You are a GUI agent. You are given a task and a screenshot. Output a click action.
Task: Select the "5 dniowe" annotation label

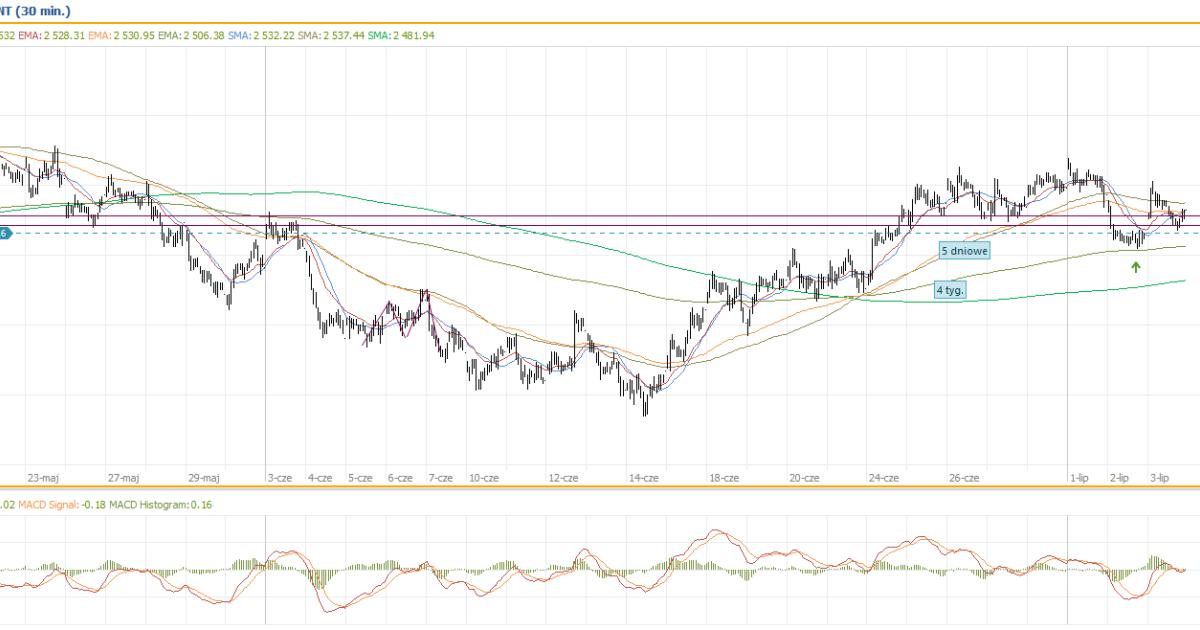coord(964,251)
